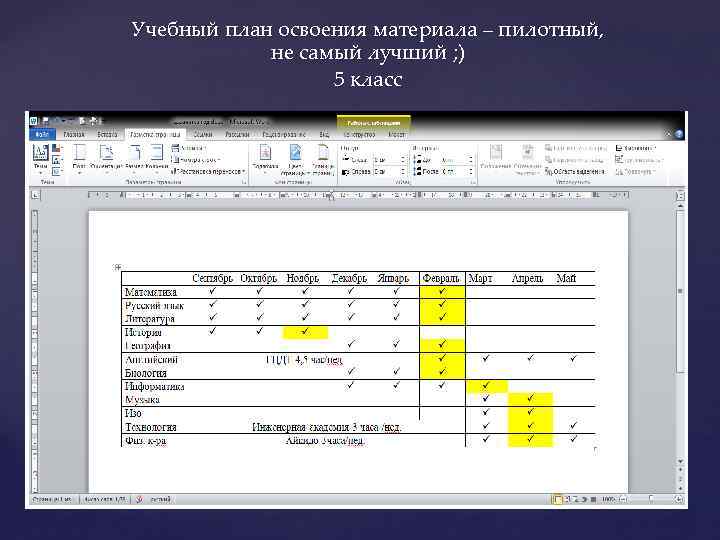Screen dimensions: 720x540
Task: Click the Февраль column header cell
Action: [441, 278]
